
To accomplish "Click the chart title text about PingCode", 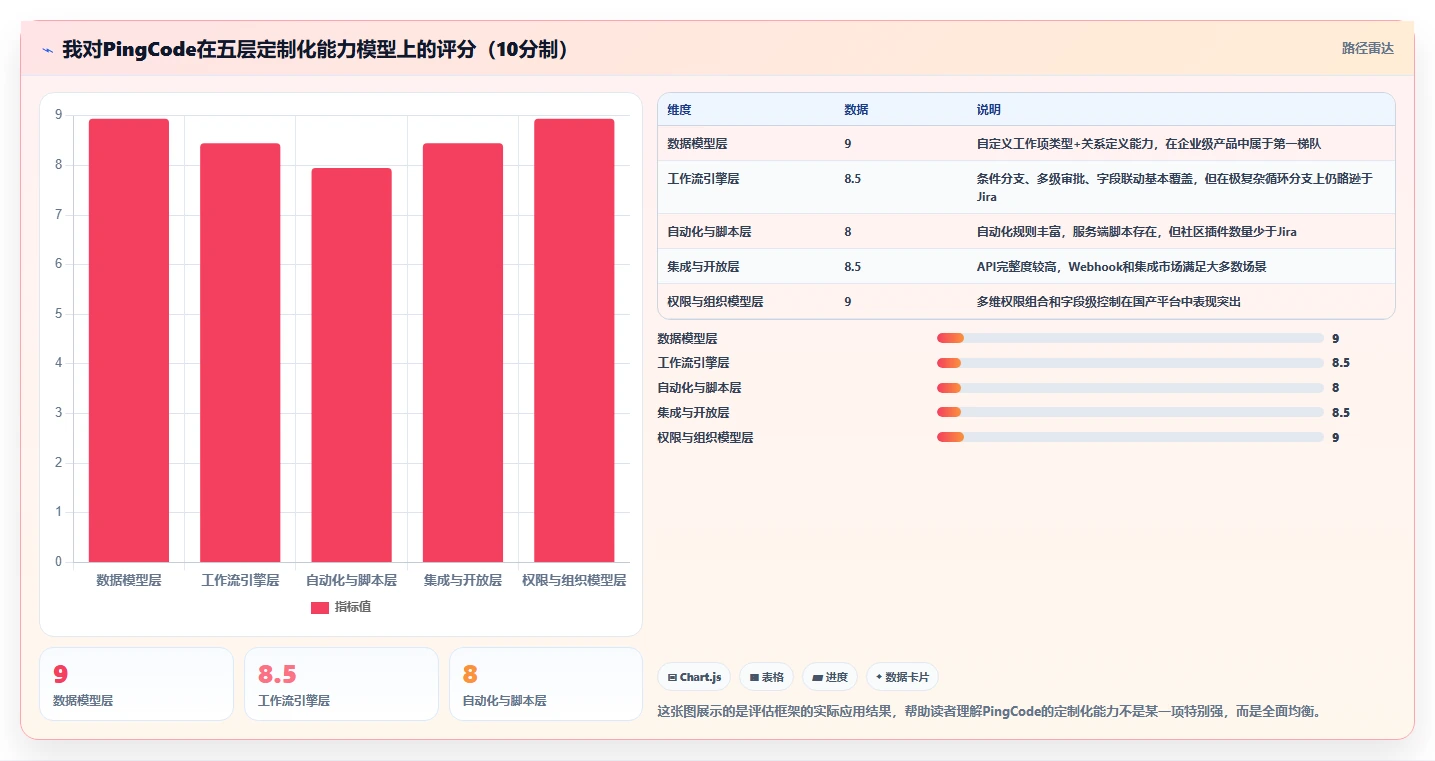I will tap(320, 49).
